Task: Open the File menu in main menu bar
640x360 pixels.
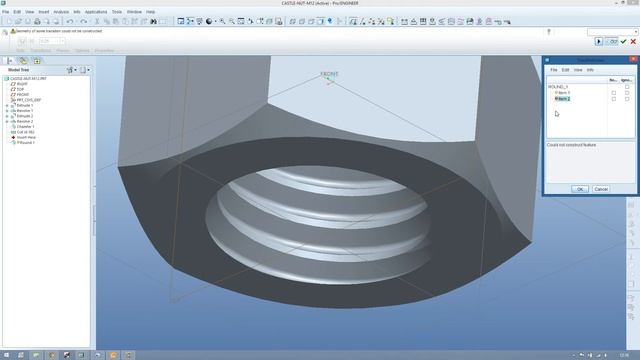Action: pyautogui.click(x=5, y=12)
